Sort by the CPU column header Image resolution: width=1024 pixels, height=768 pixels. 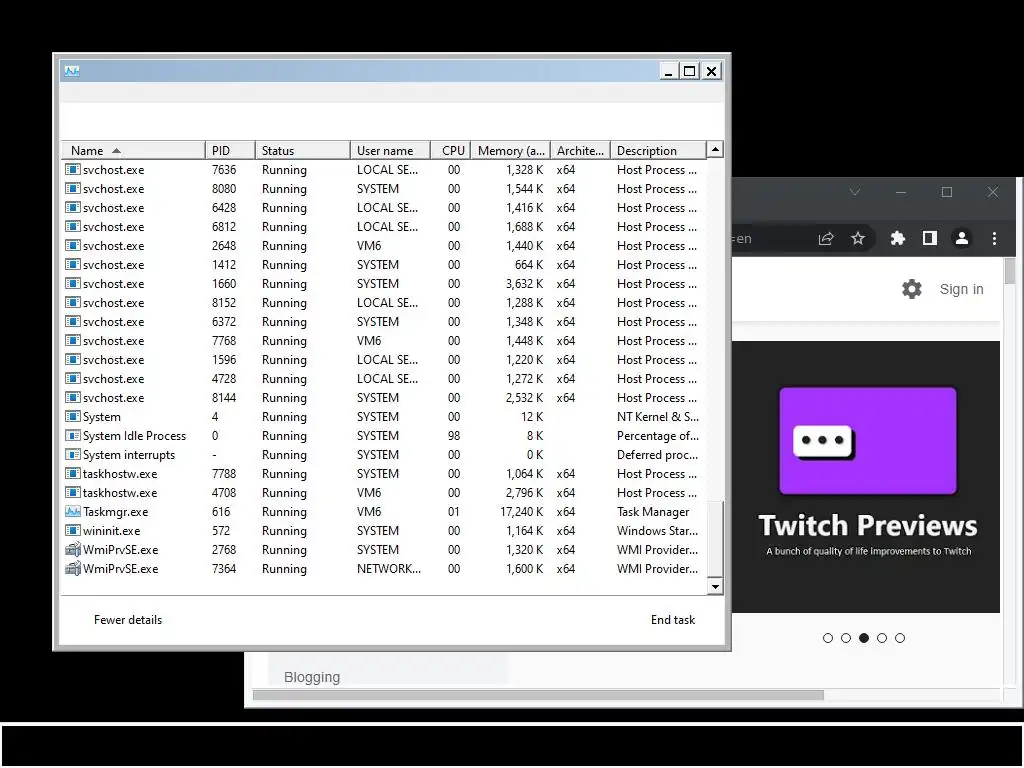451,150
